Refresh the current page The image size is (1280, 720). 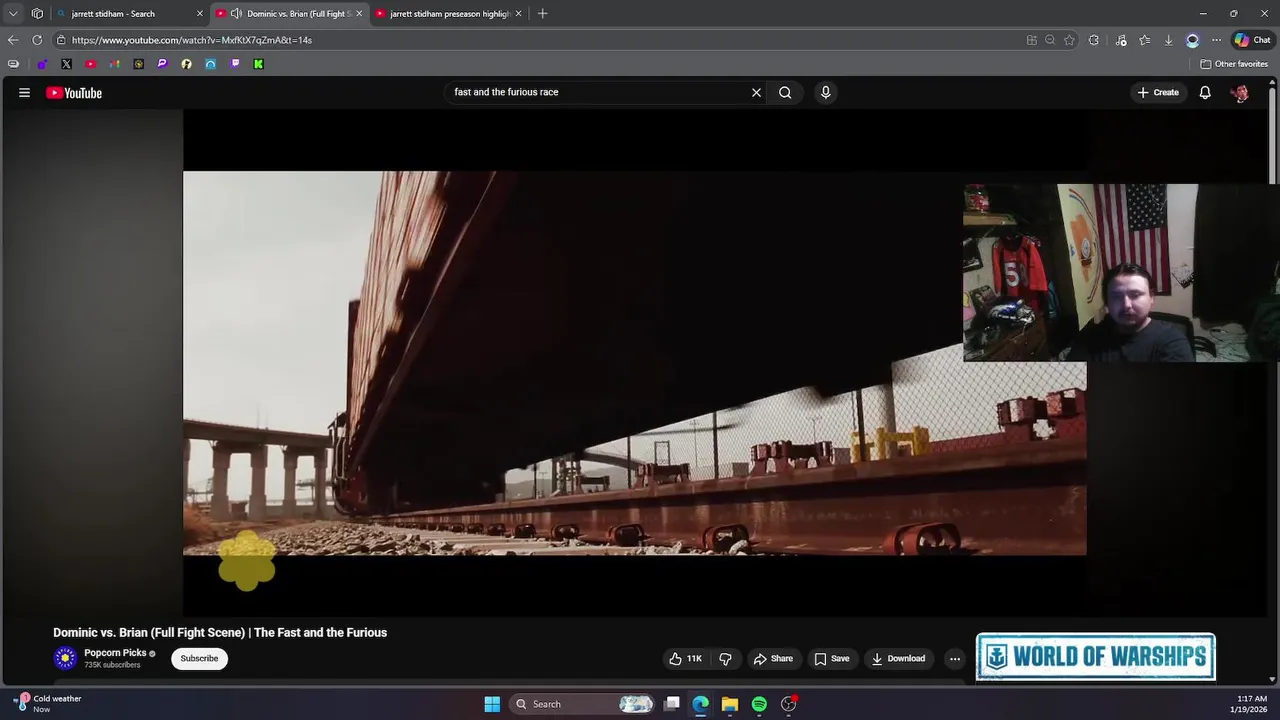(x=37, y=40)
